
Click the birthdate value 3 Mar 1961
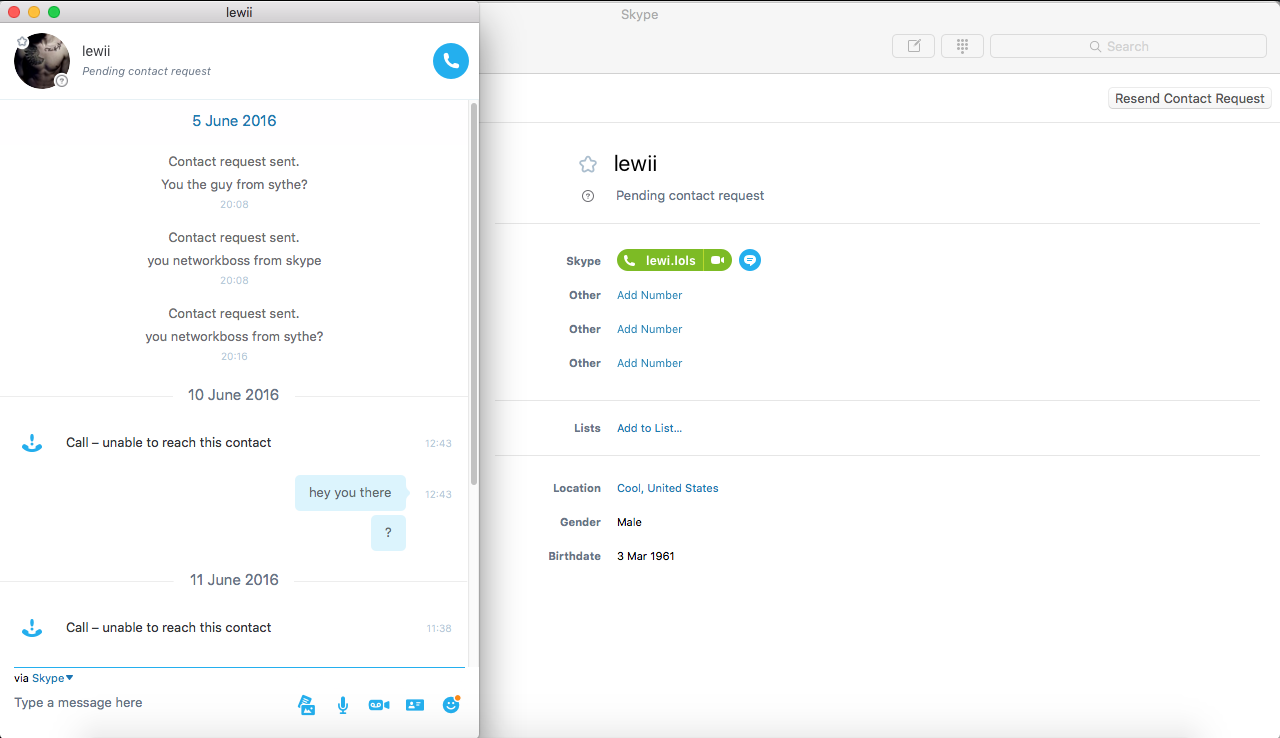click(646, 556)
